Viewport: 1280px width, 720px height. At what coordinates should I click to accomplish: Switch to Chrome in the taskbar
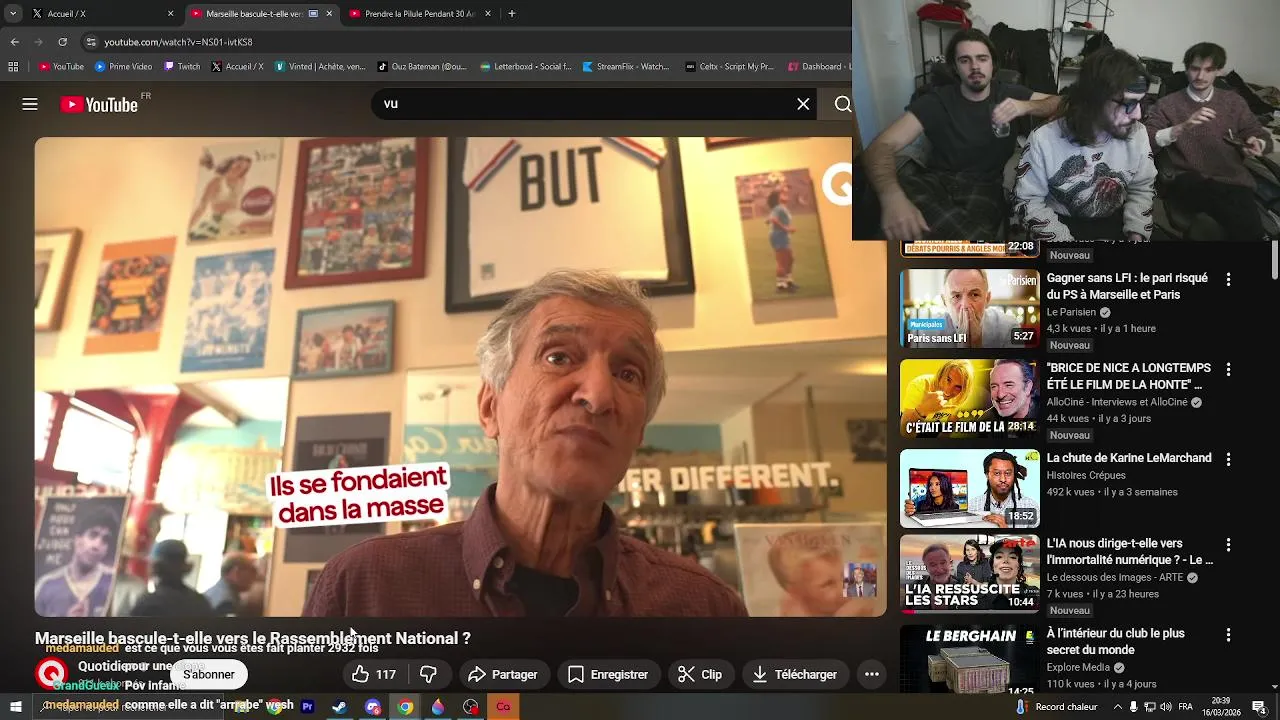point(405,707)
